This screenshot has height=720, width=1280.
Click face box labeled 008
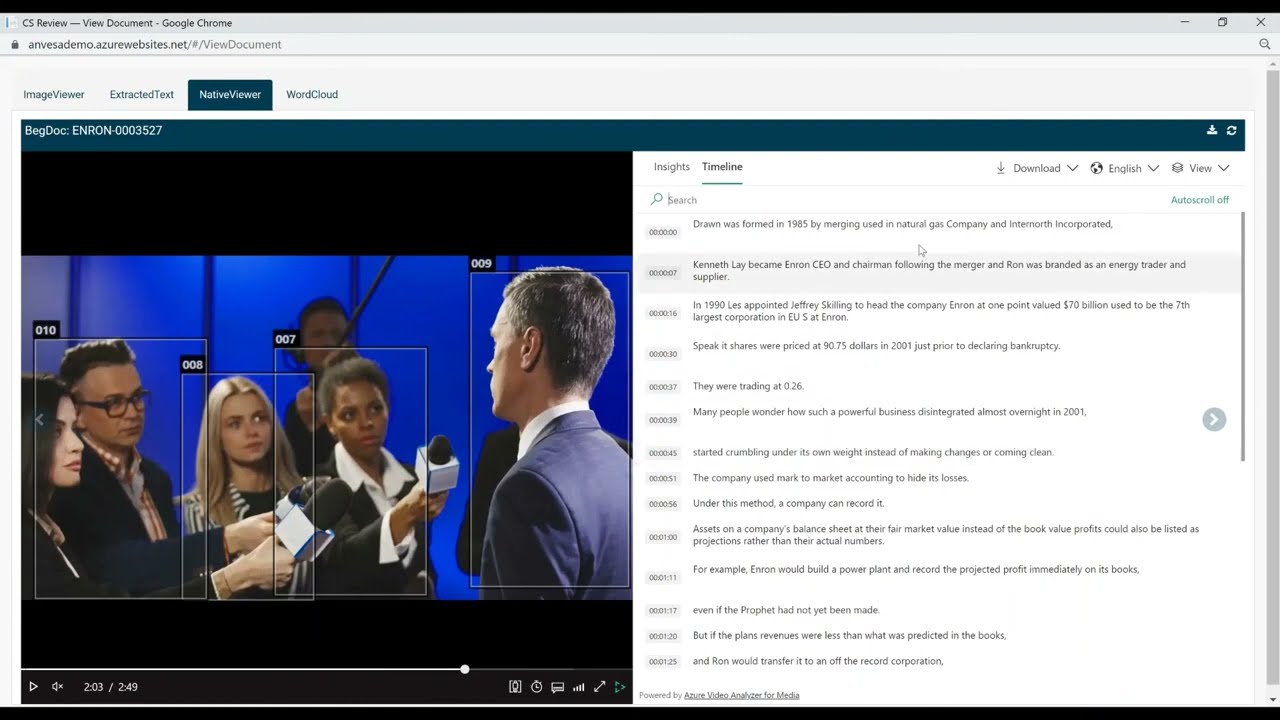click(247, 486)
